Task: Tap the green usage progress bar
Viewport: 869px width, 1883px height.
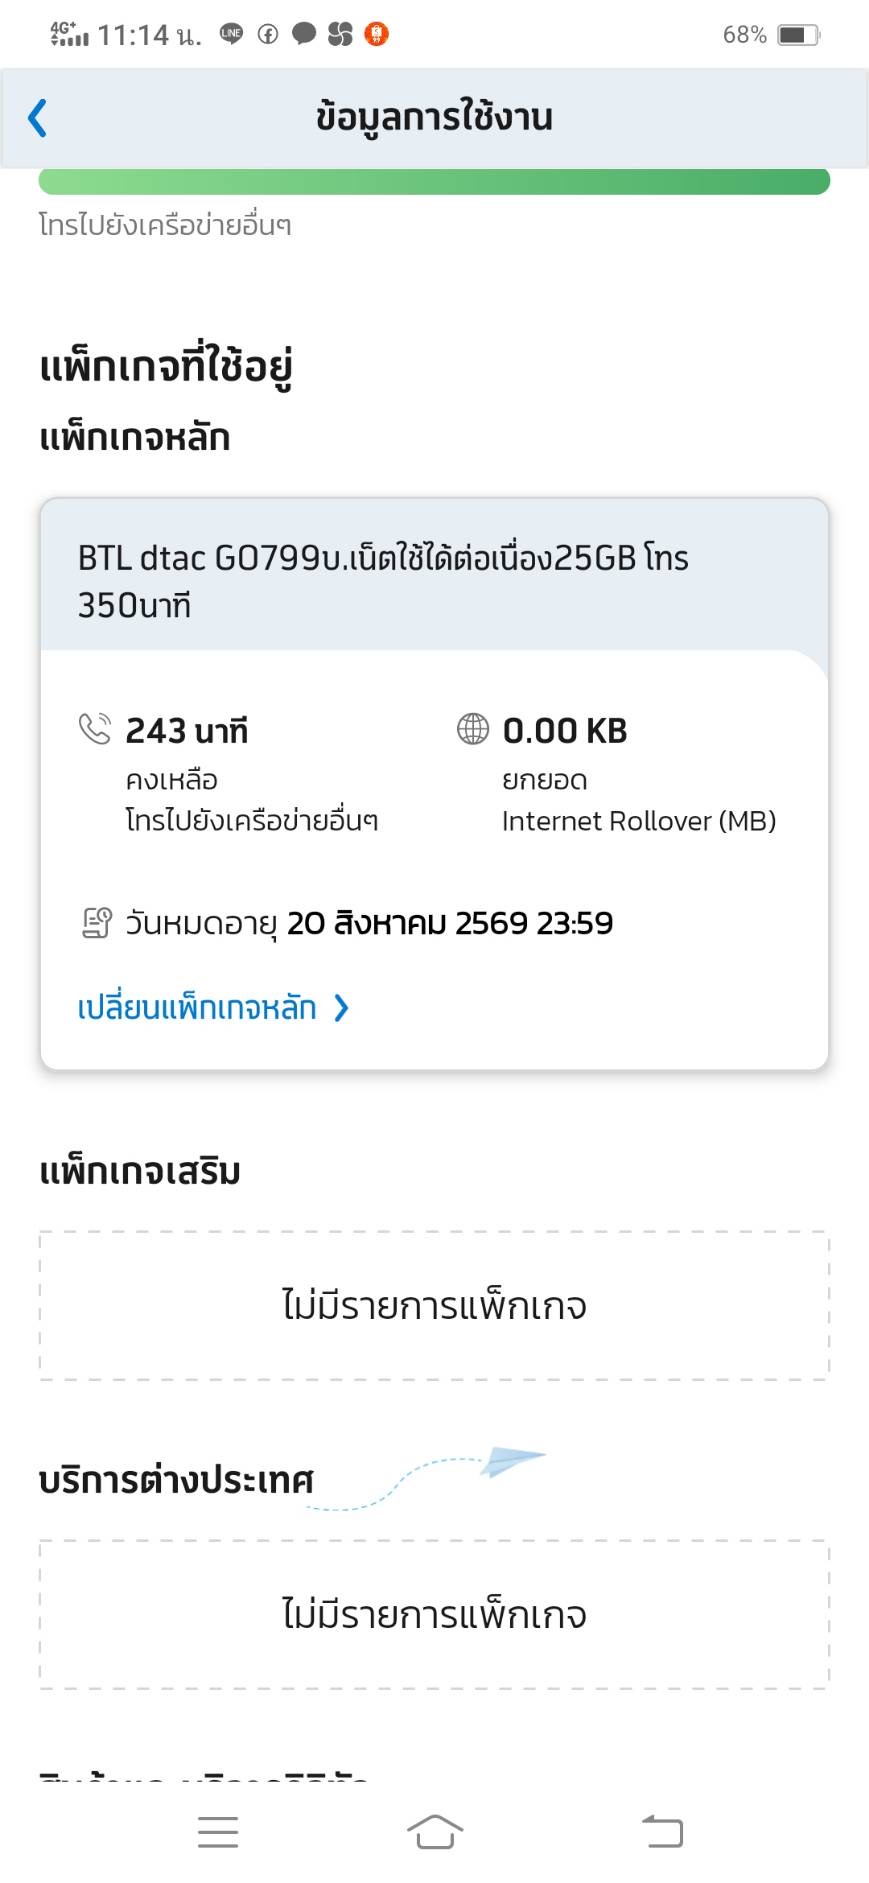Action: [434, 182]
